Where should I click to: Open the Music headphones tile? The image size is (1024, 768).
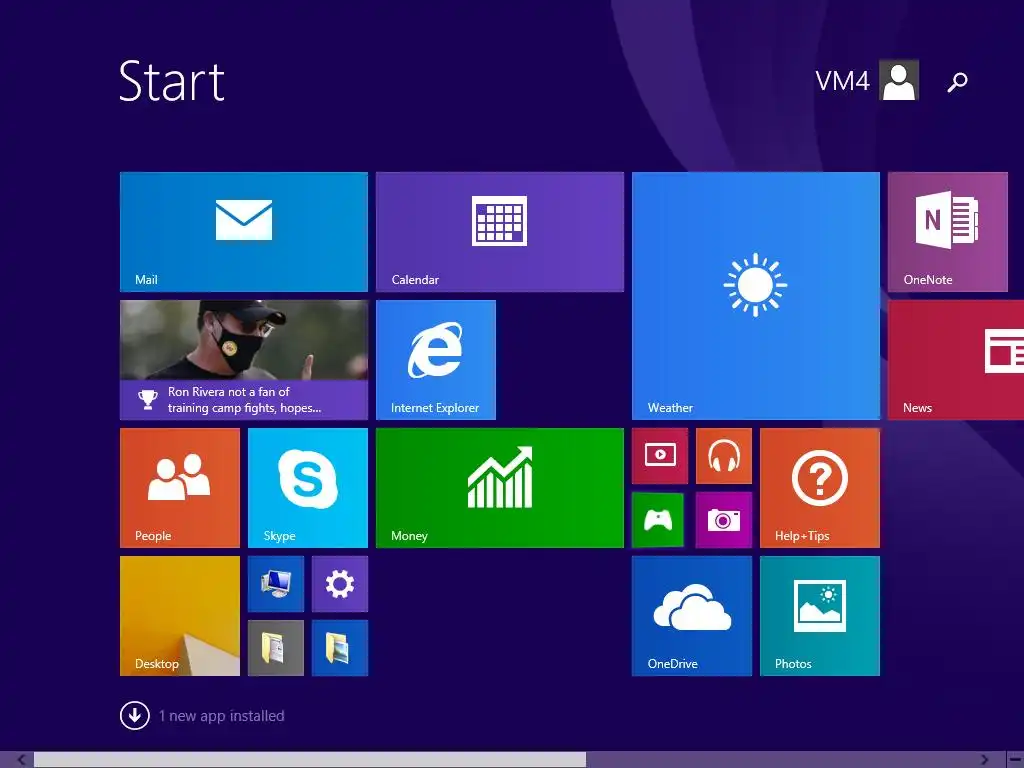[724, 456]
